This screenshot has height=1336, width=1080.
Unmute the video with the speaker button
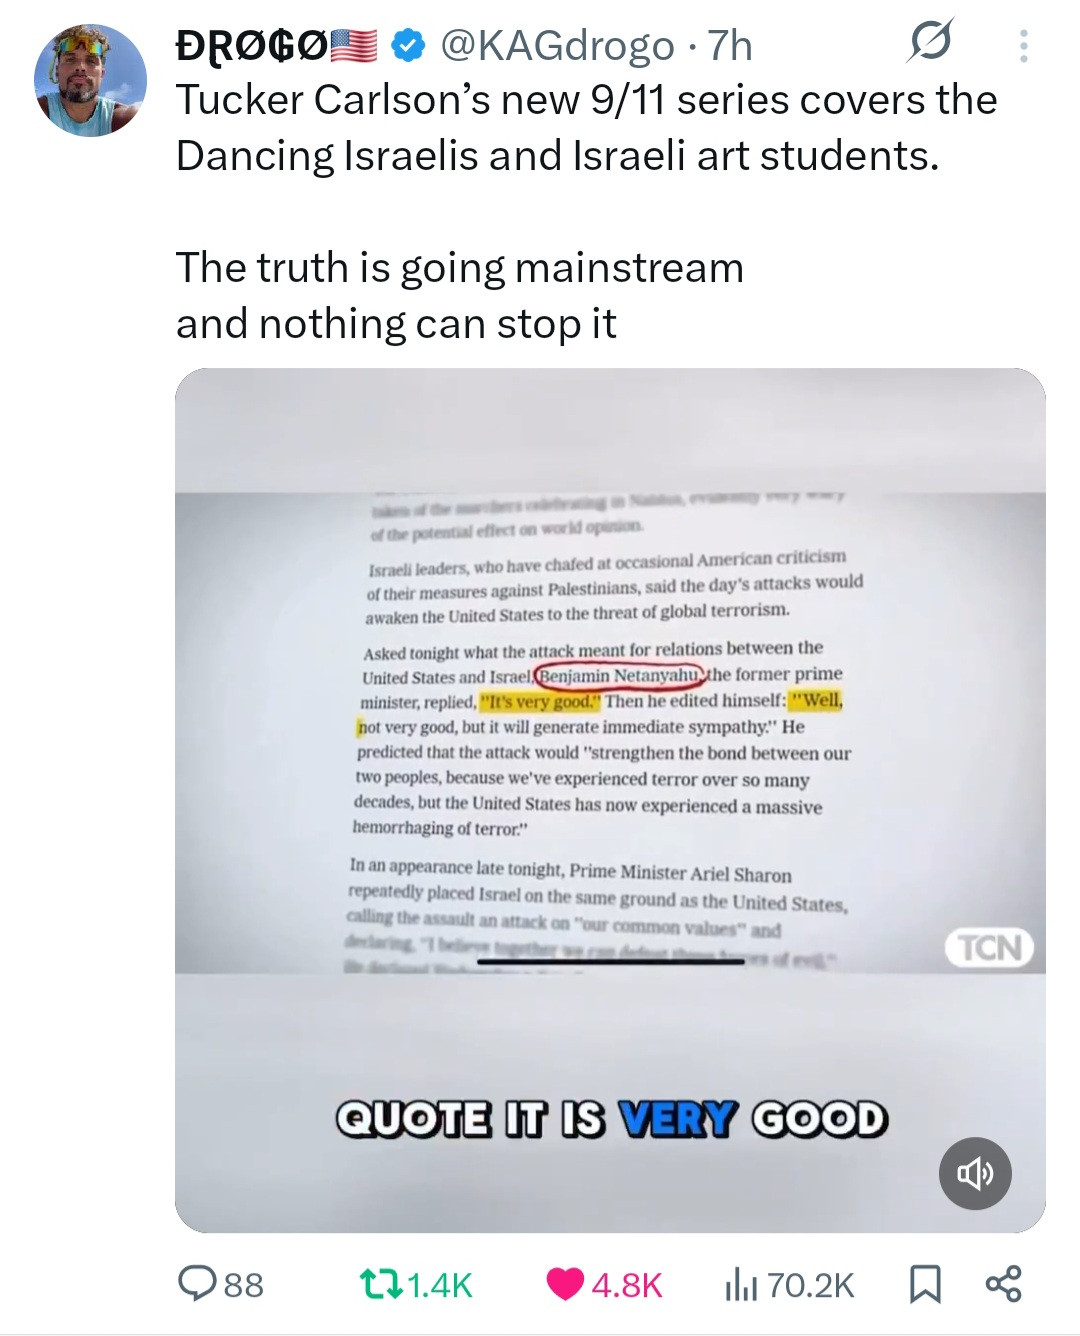(975, 1173)
